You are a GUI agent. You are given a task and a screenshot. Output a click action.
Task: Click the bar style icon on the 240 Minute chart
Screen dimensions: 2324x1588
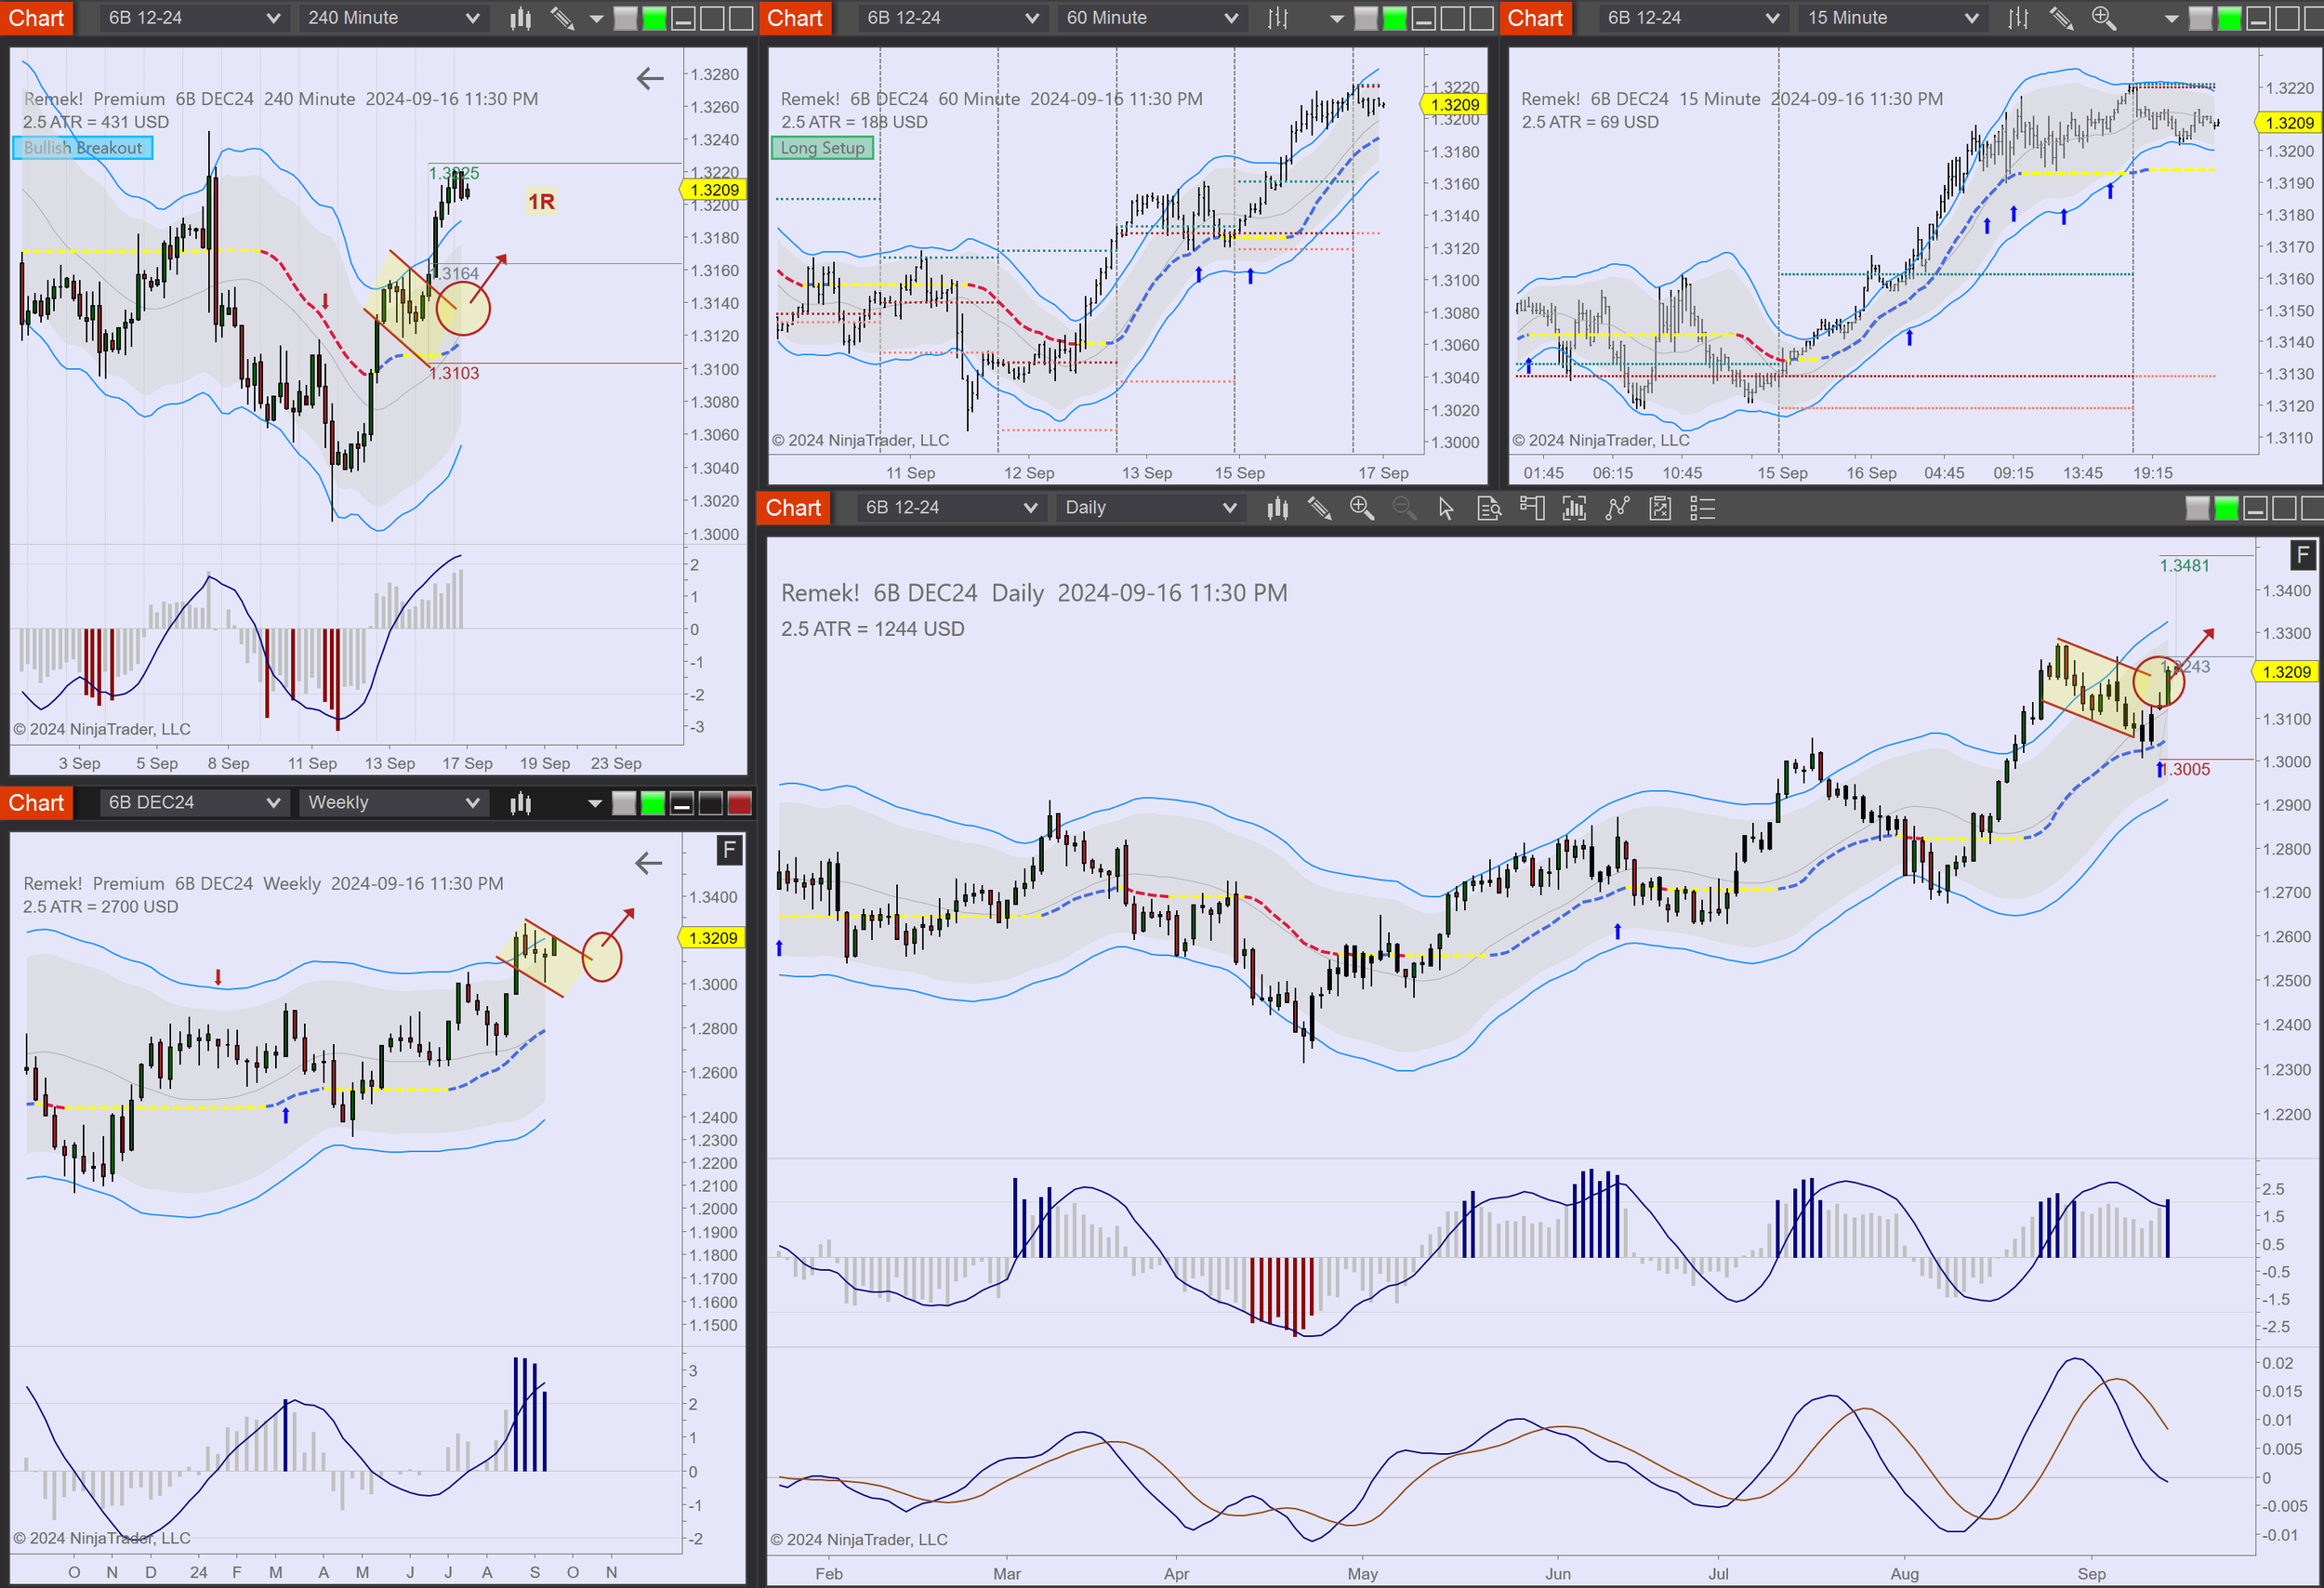click(x=520, y=18)
